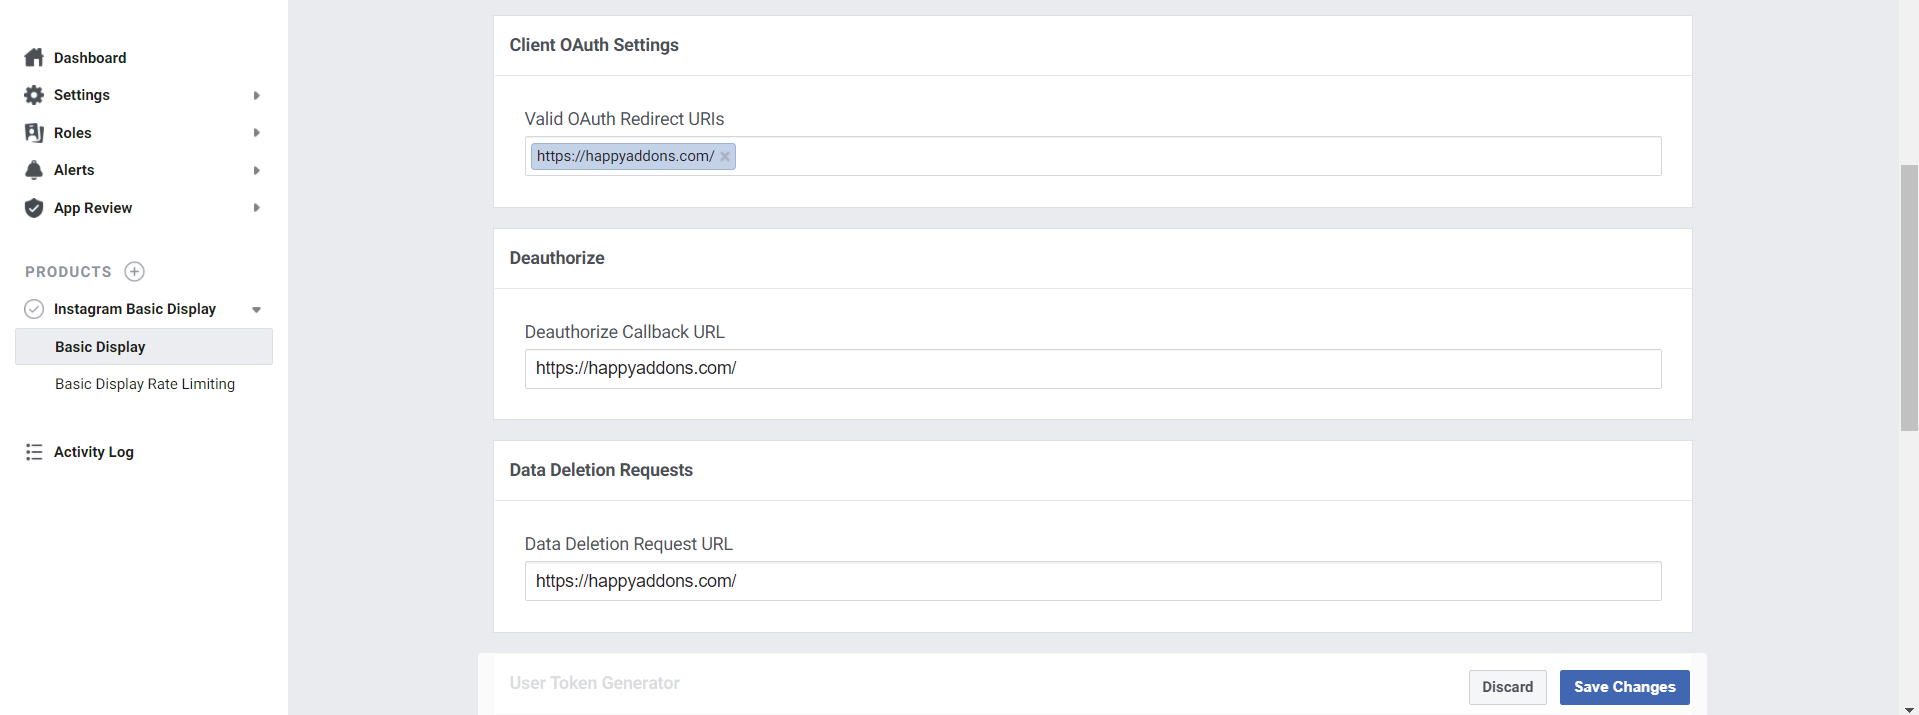
Task: Open Basic Display Rate Limiting
Action: click(145, 384)
